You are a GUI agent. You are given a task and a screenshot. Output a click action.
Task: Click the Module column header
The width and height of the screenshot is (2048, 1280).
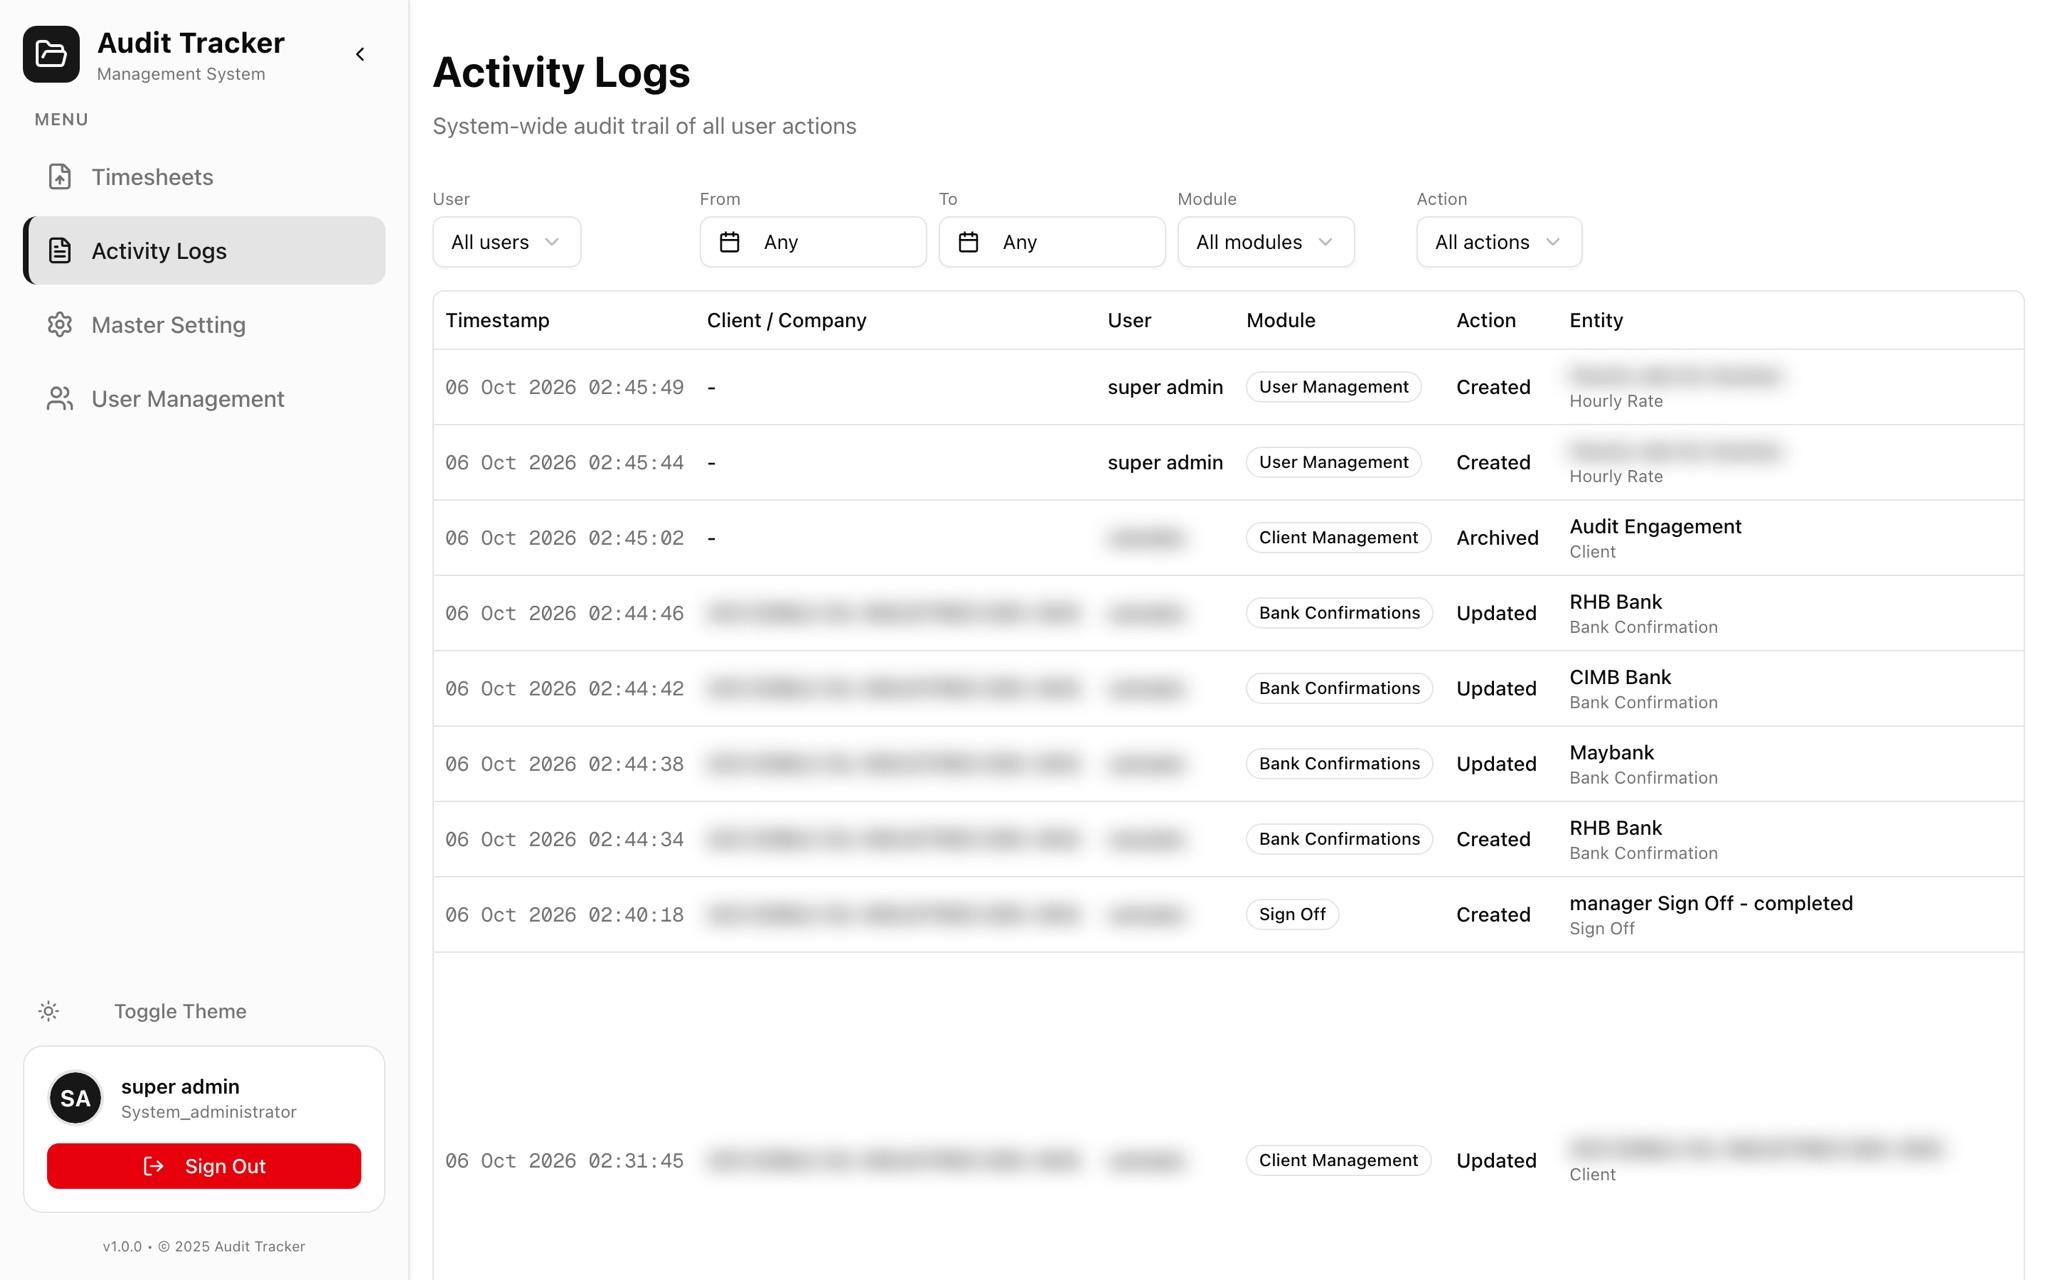click(1280, 320)
